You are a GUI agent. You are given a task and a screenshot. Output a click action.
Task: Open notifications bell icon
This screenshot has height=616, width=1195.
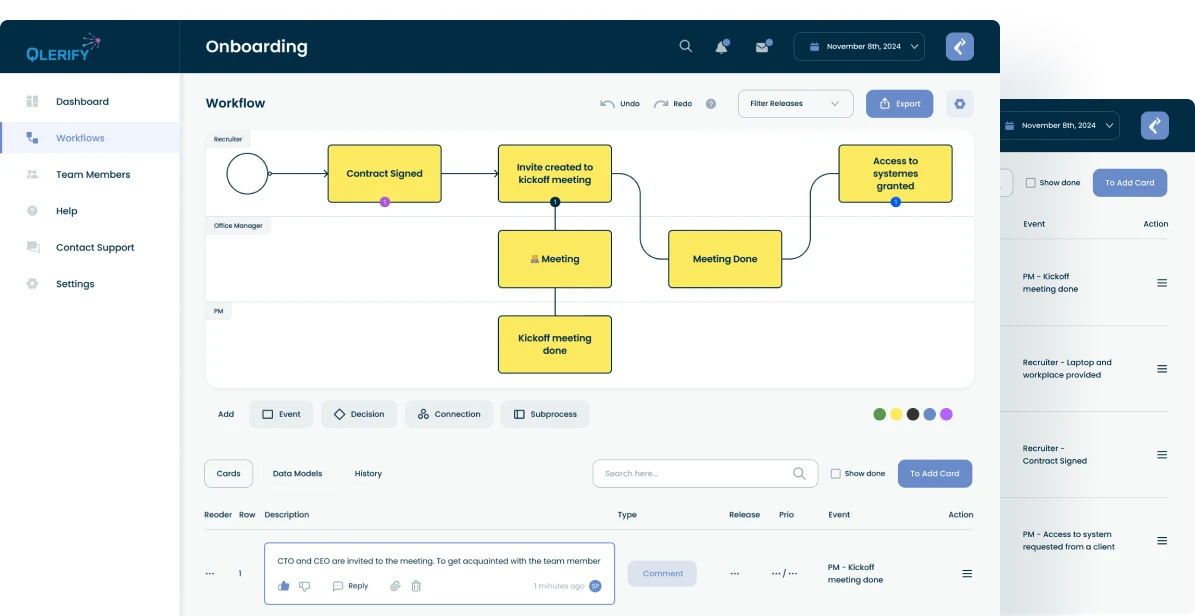point(721,47)
